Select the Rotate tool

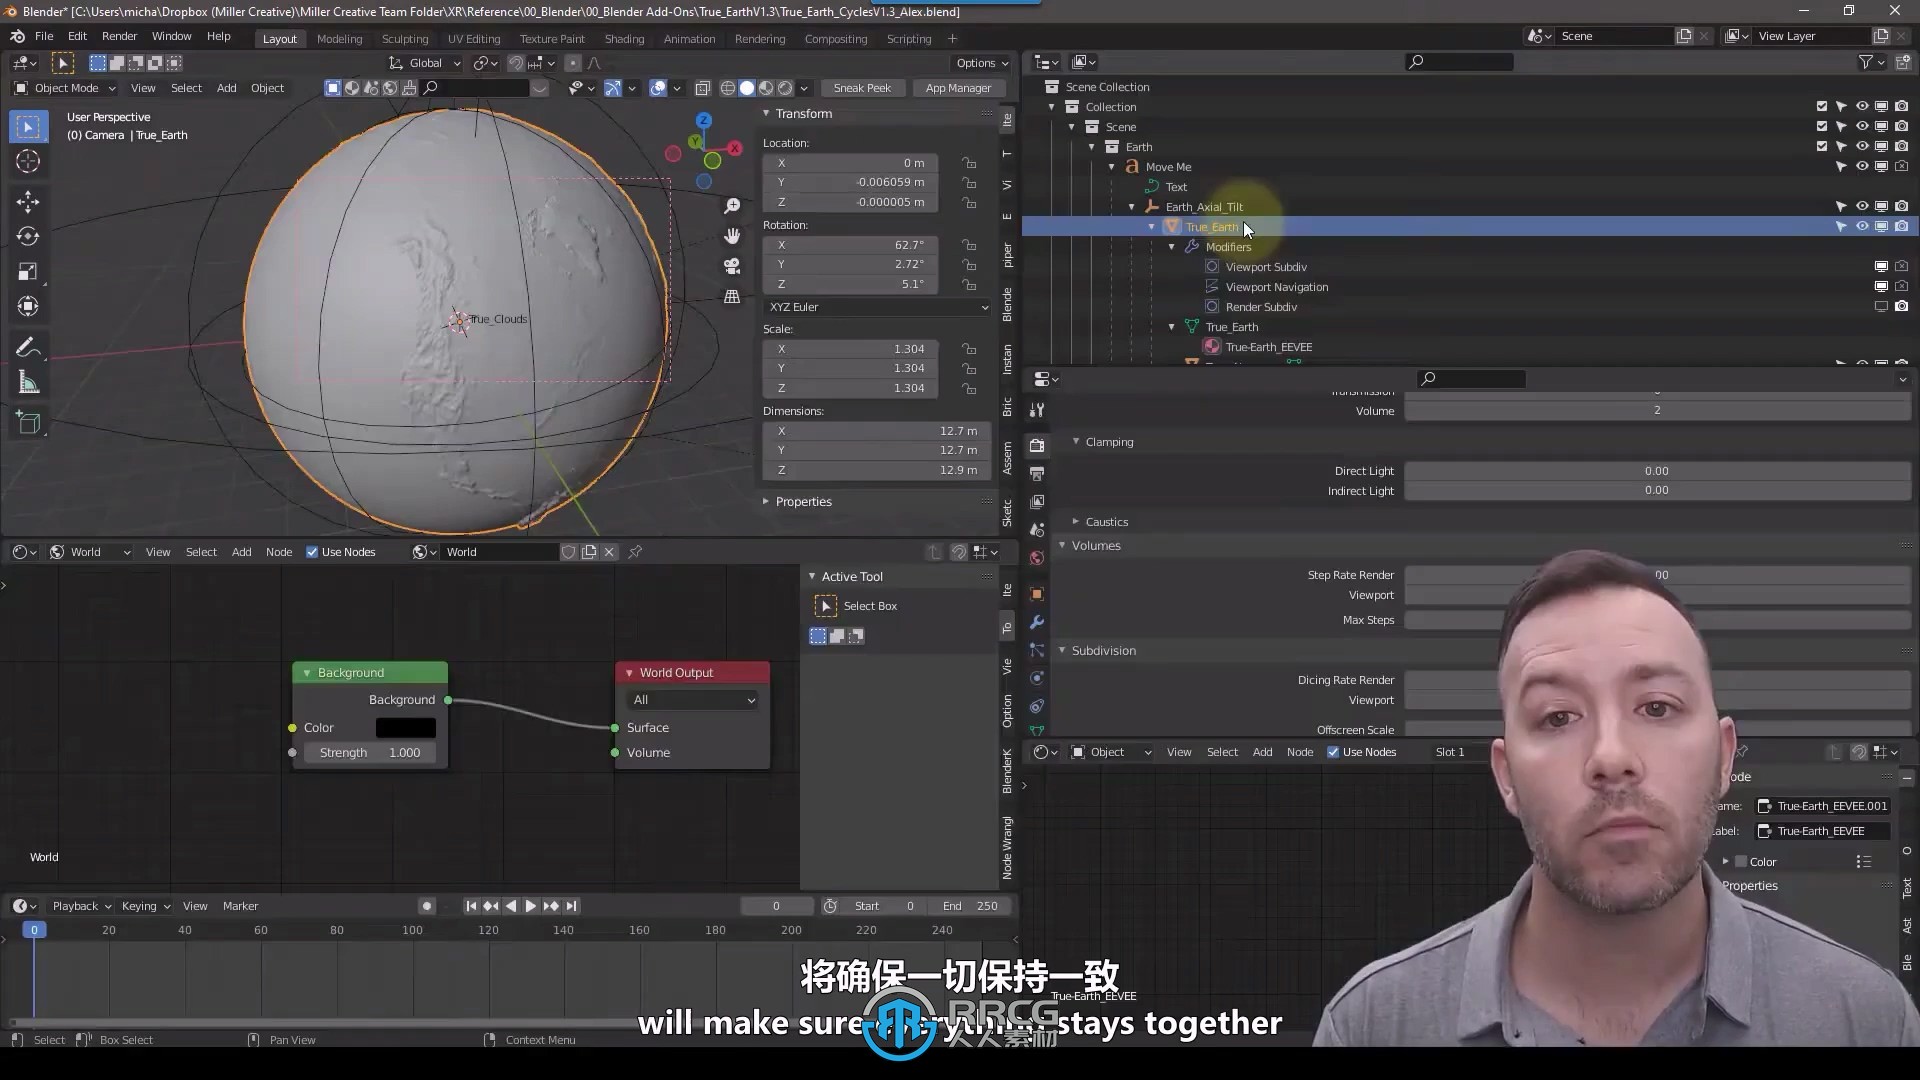coord(28,237)
